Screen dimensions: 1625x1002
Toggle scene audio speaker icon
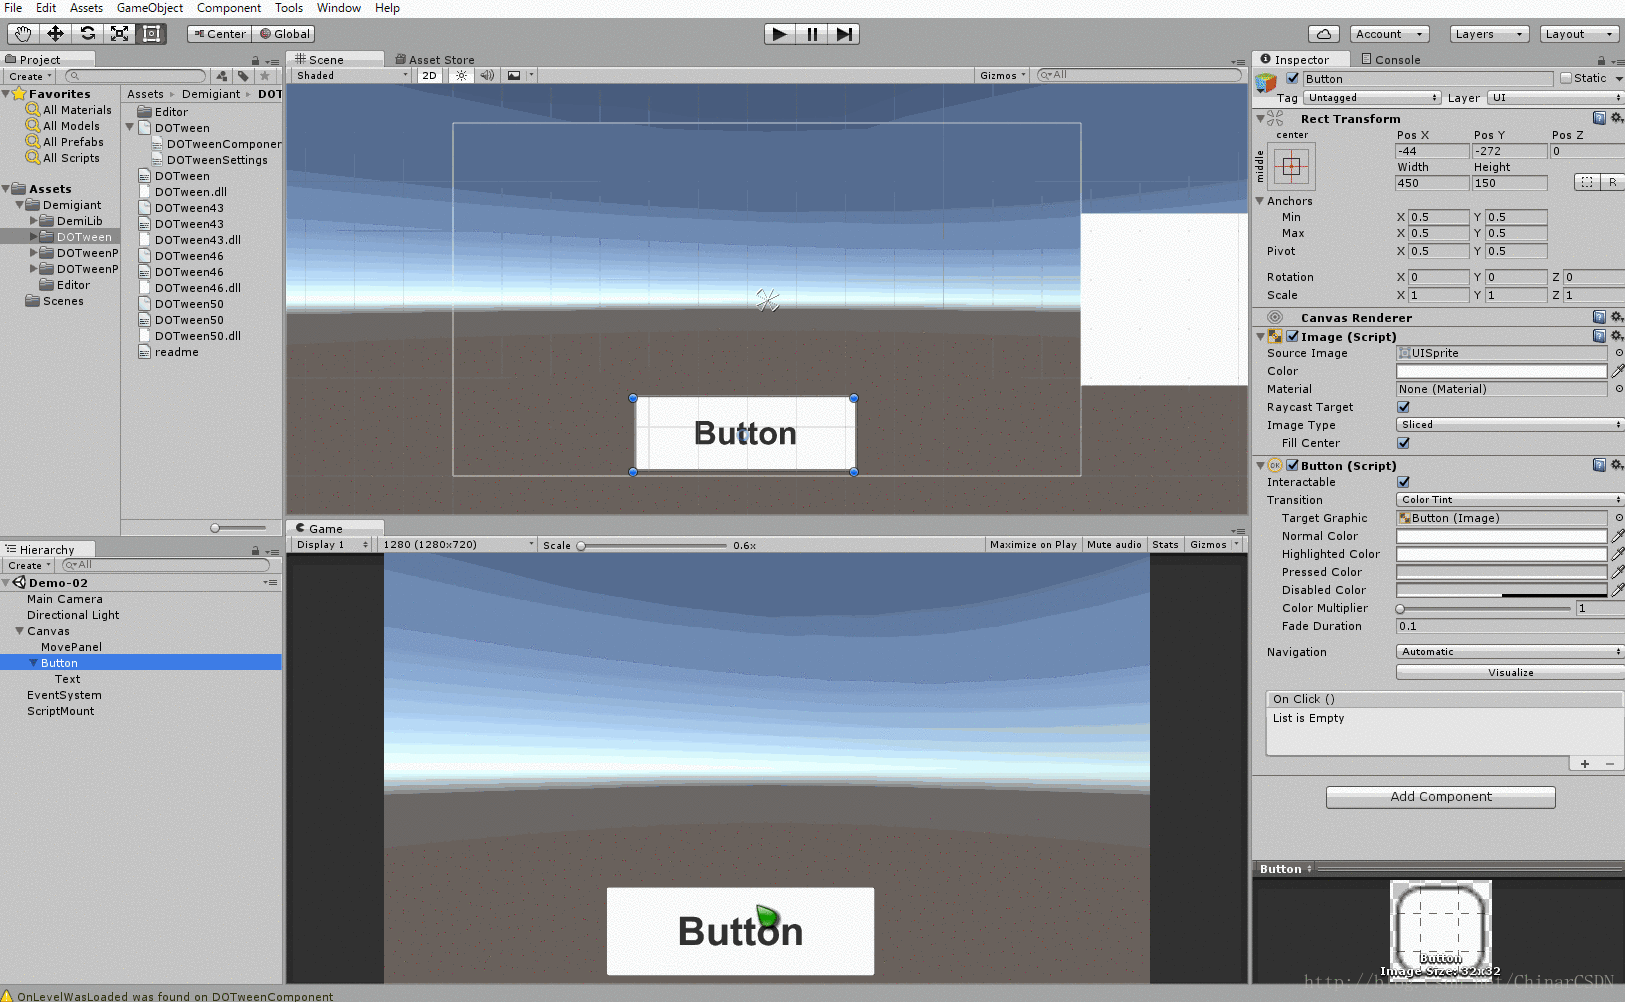(487, 75)
